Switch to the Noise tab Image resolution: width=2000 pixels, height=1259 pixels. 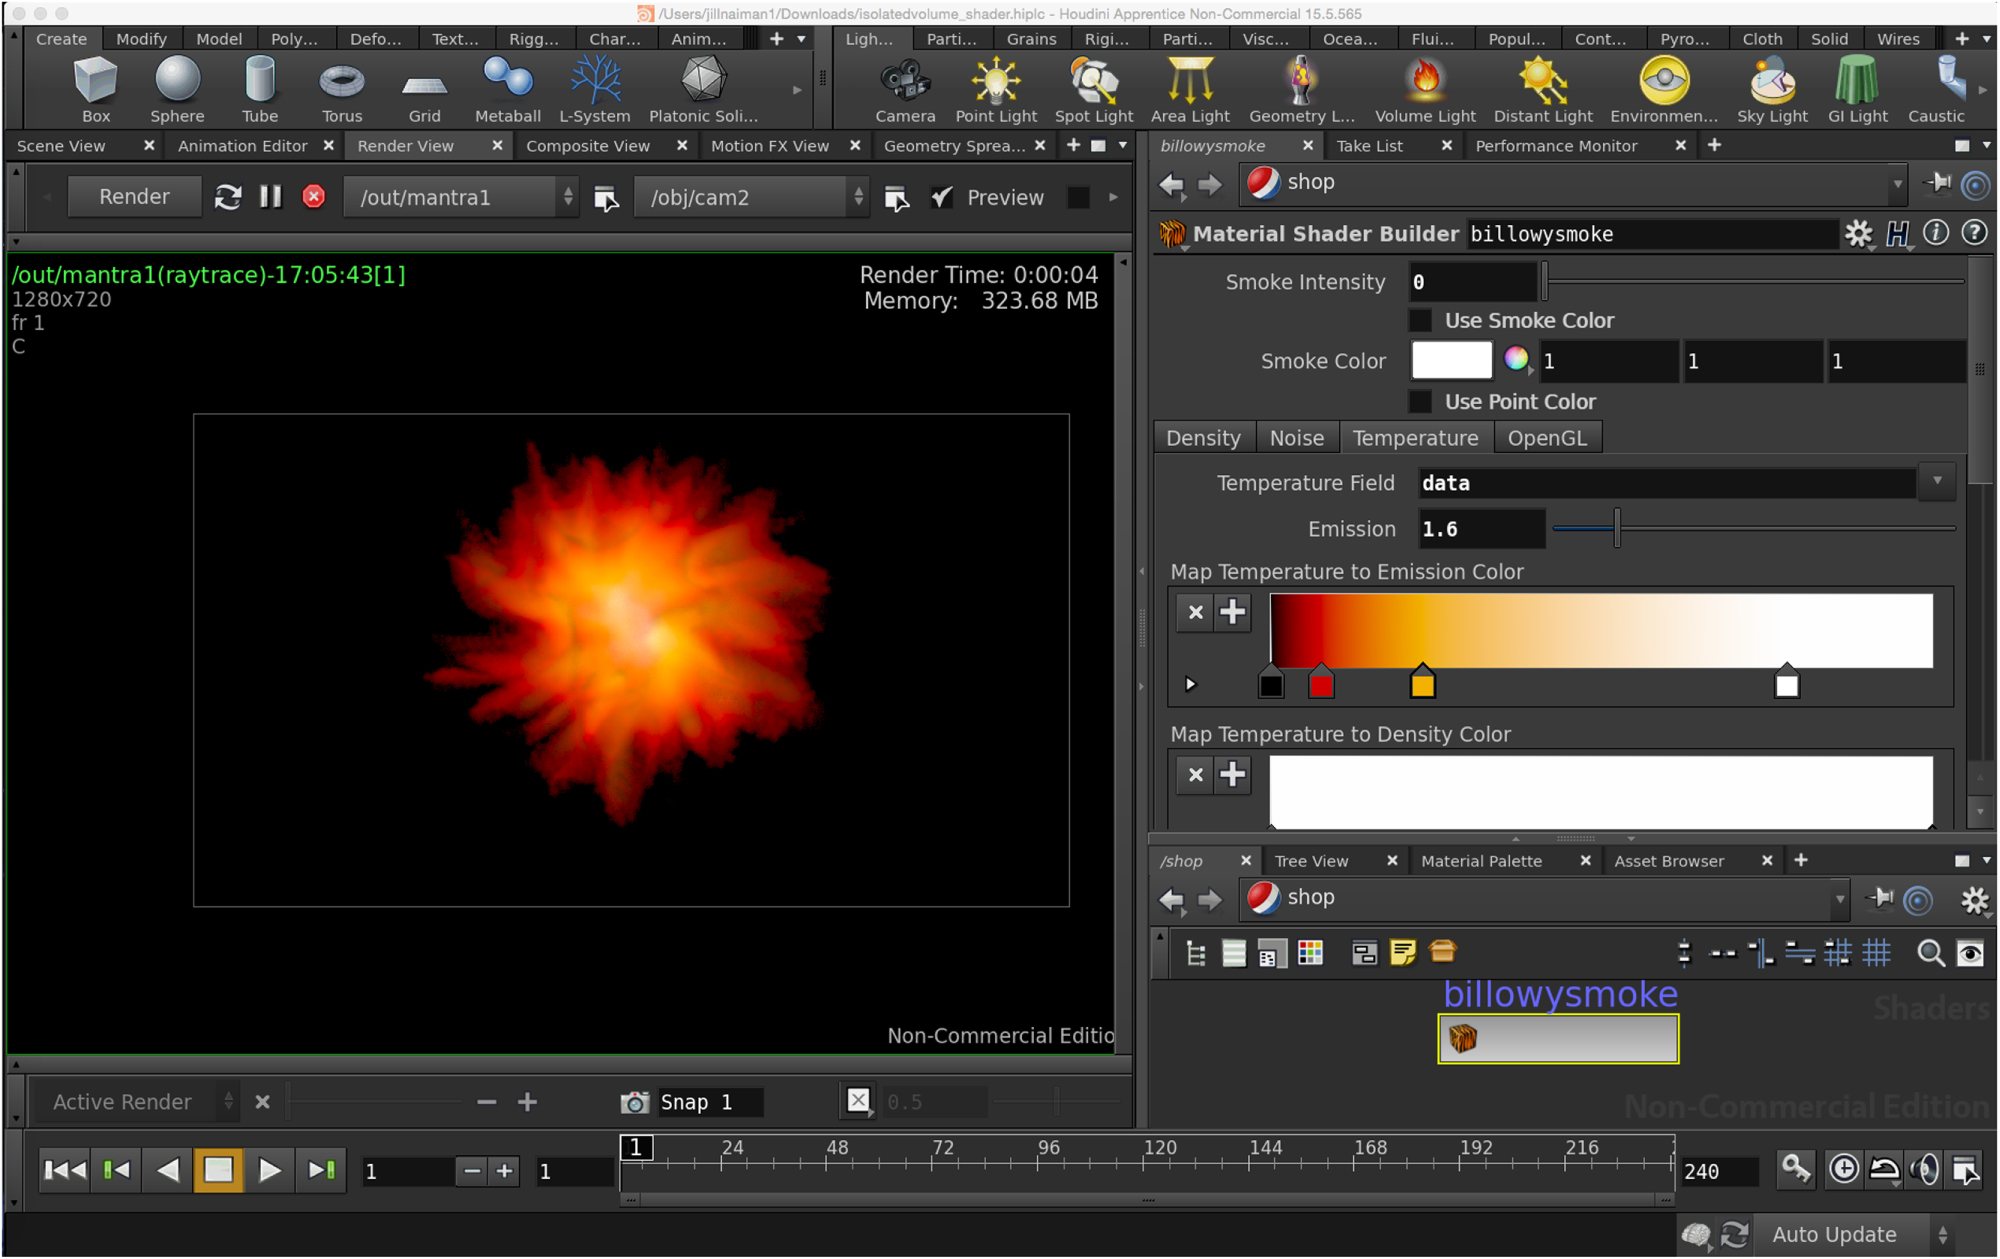tap(1296, 437)
